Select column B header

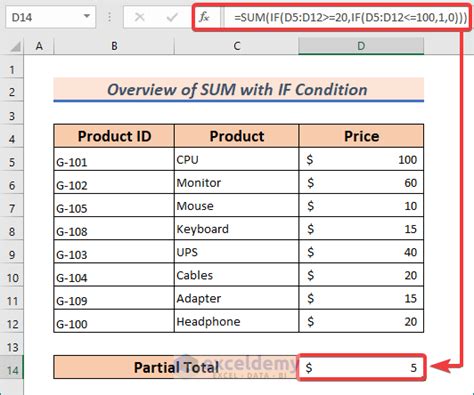(114, 46)
